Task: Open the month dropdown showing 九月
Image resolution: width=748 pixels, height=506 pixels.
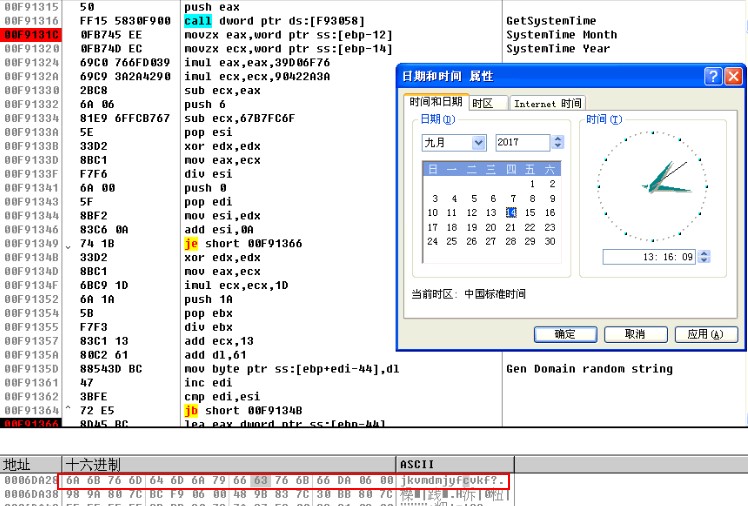Action: [478, 143]
